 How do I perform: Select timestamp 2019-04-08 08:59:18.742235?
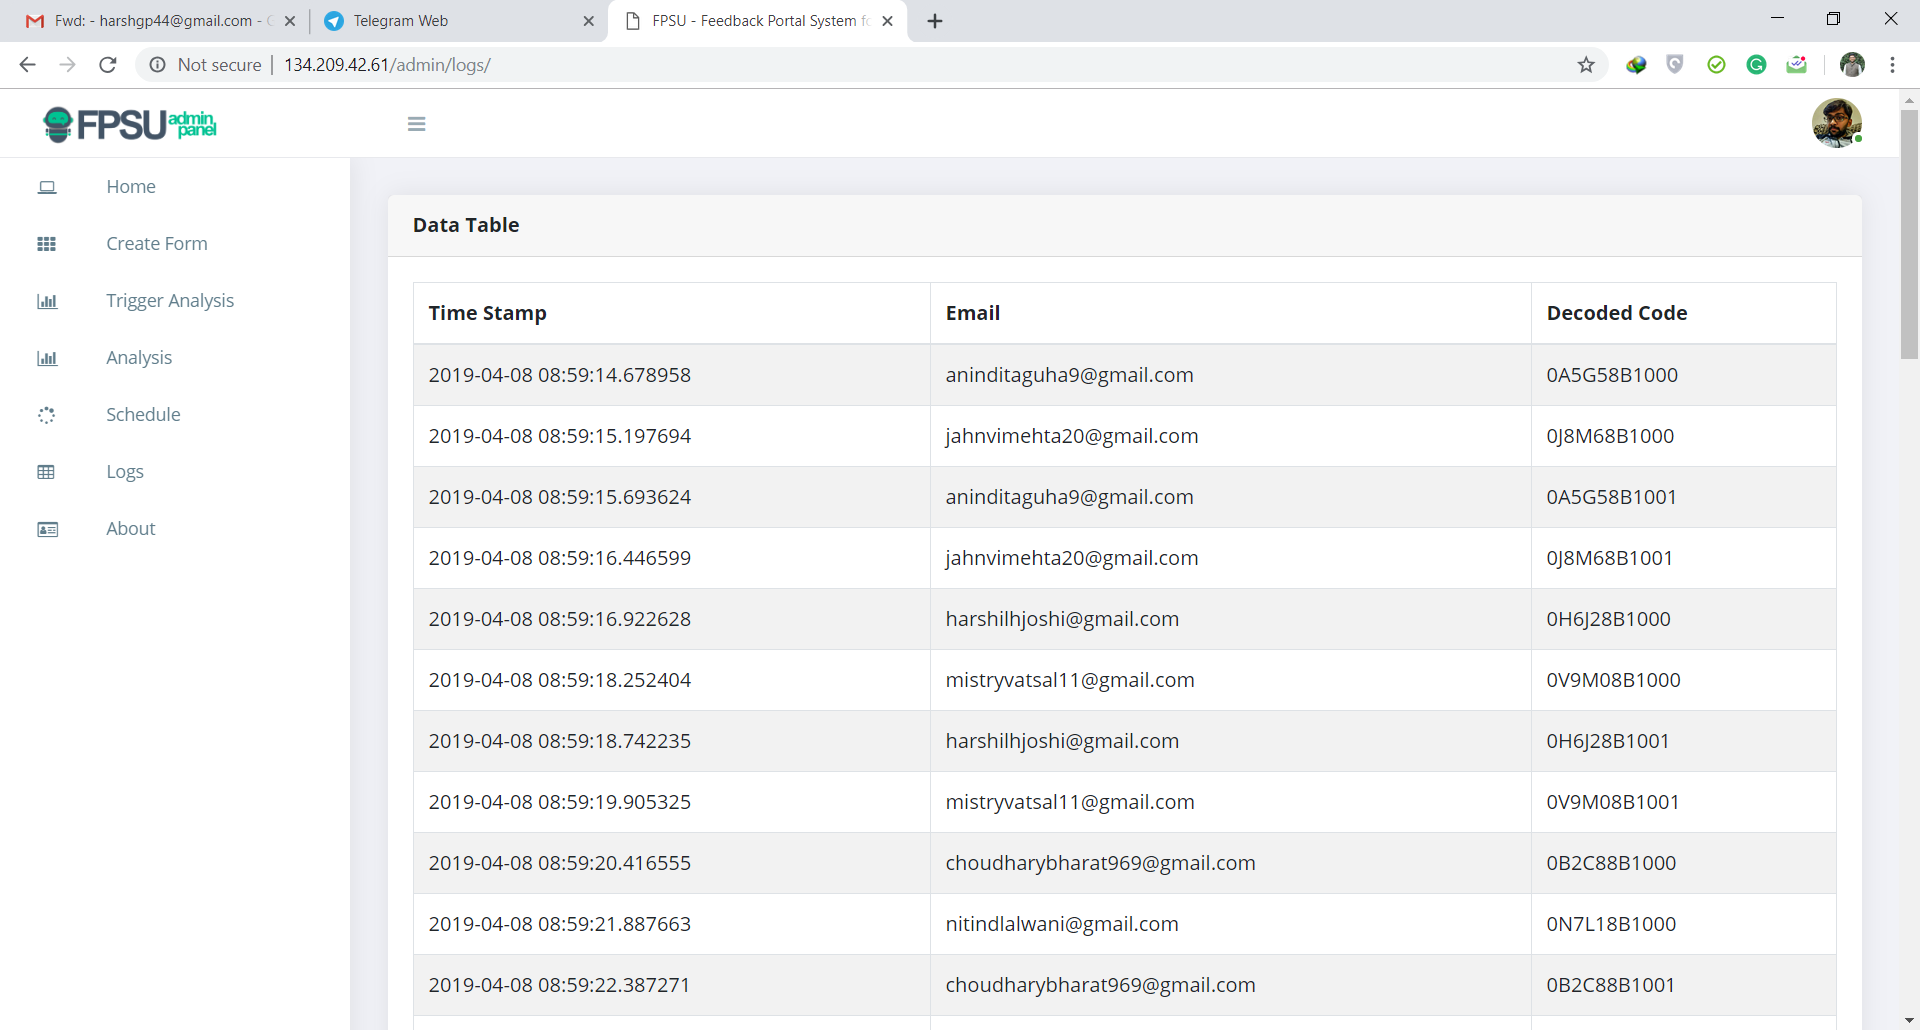tap(560, 741)
